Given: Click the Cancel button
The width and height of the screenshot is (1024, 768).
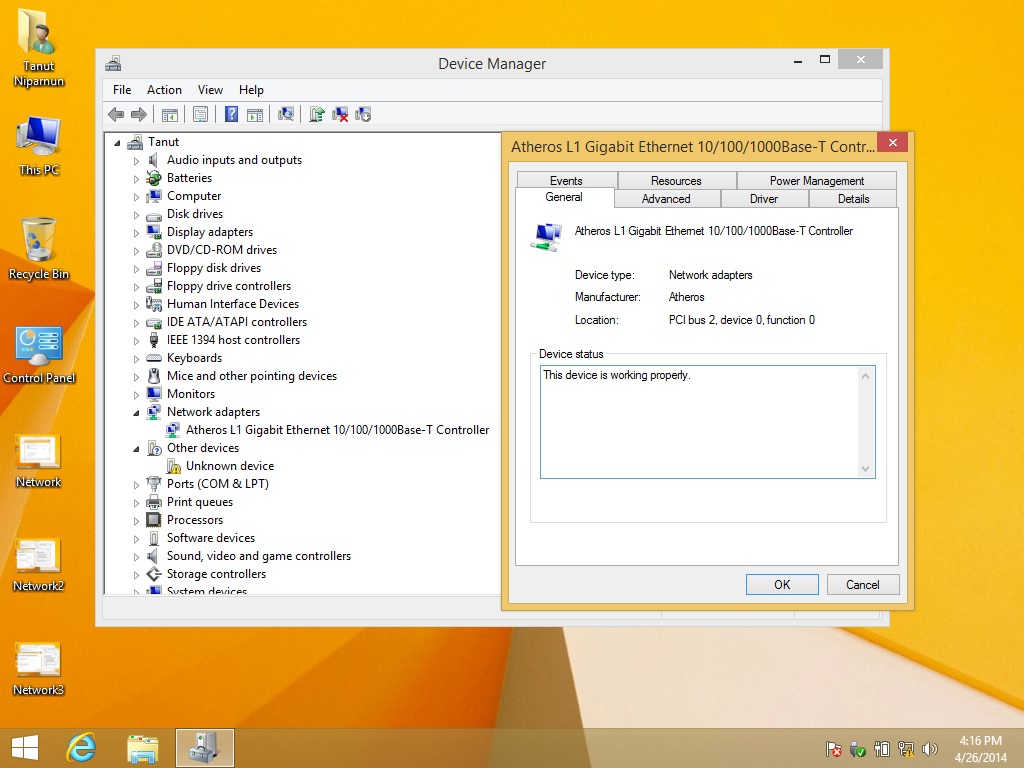Looking at the screenshot, I should (x=862, y=585).
